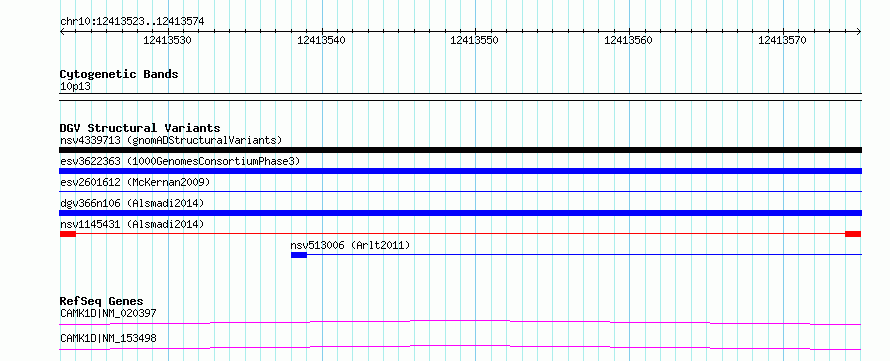The width and height of the screenshot is (890, 361).
Task: Click the magenta CAMK1D NM_020397 gene line
Action: [460, 322]
